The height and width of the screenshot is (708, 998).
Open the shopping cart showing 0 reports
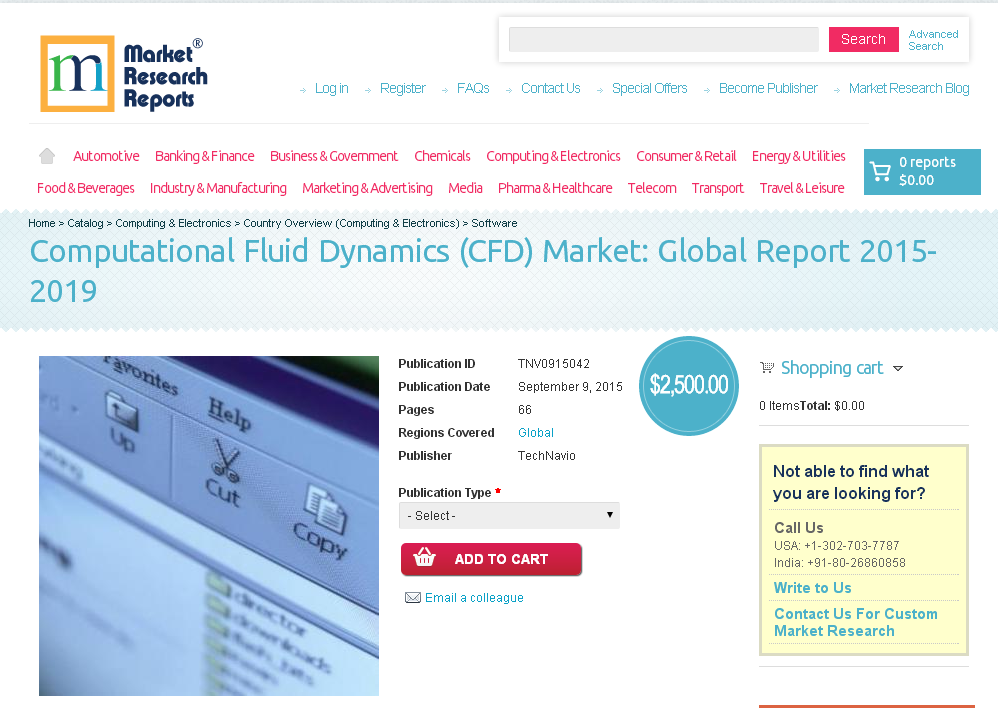point(921,171)
